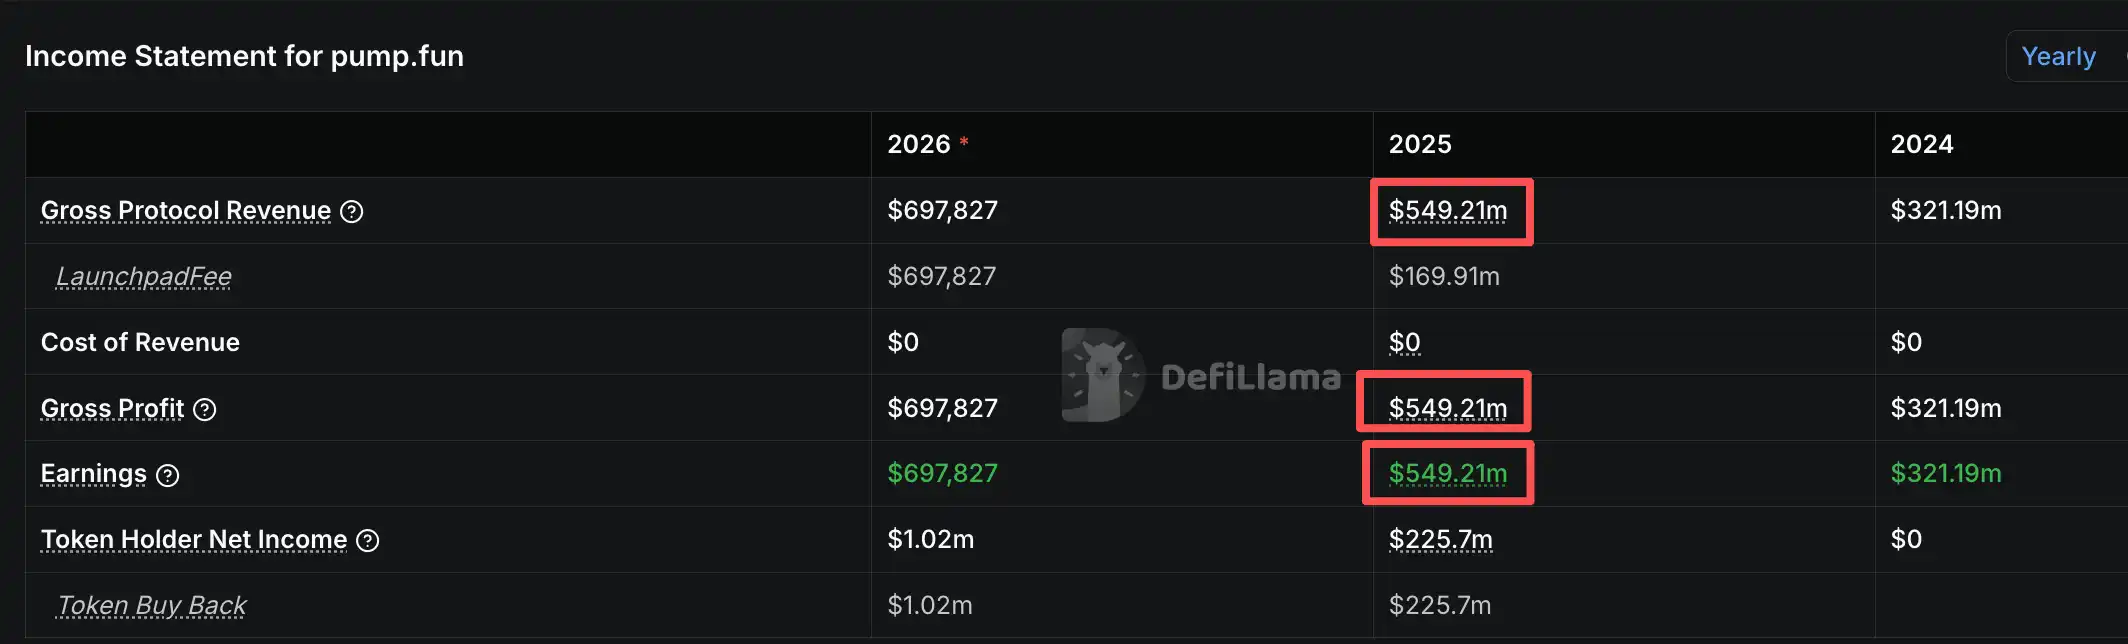Click the green 2025 Earnings value
This screenshot has height=644, width=2128.
[x=1448, y=474]
